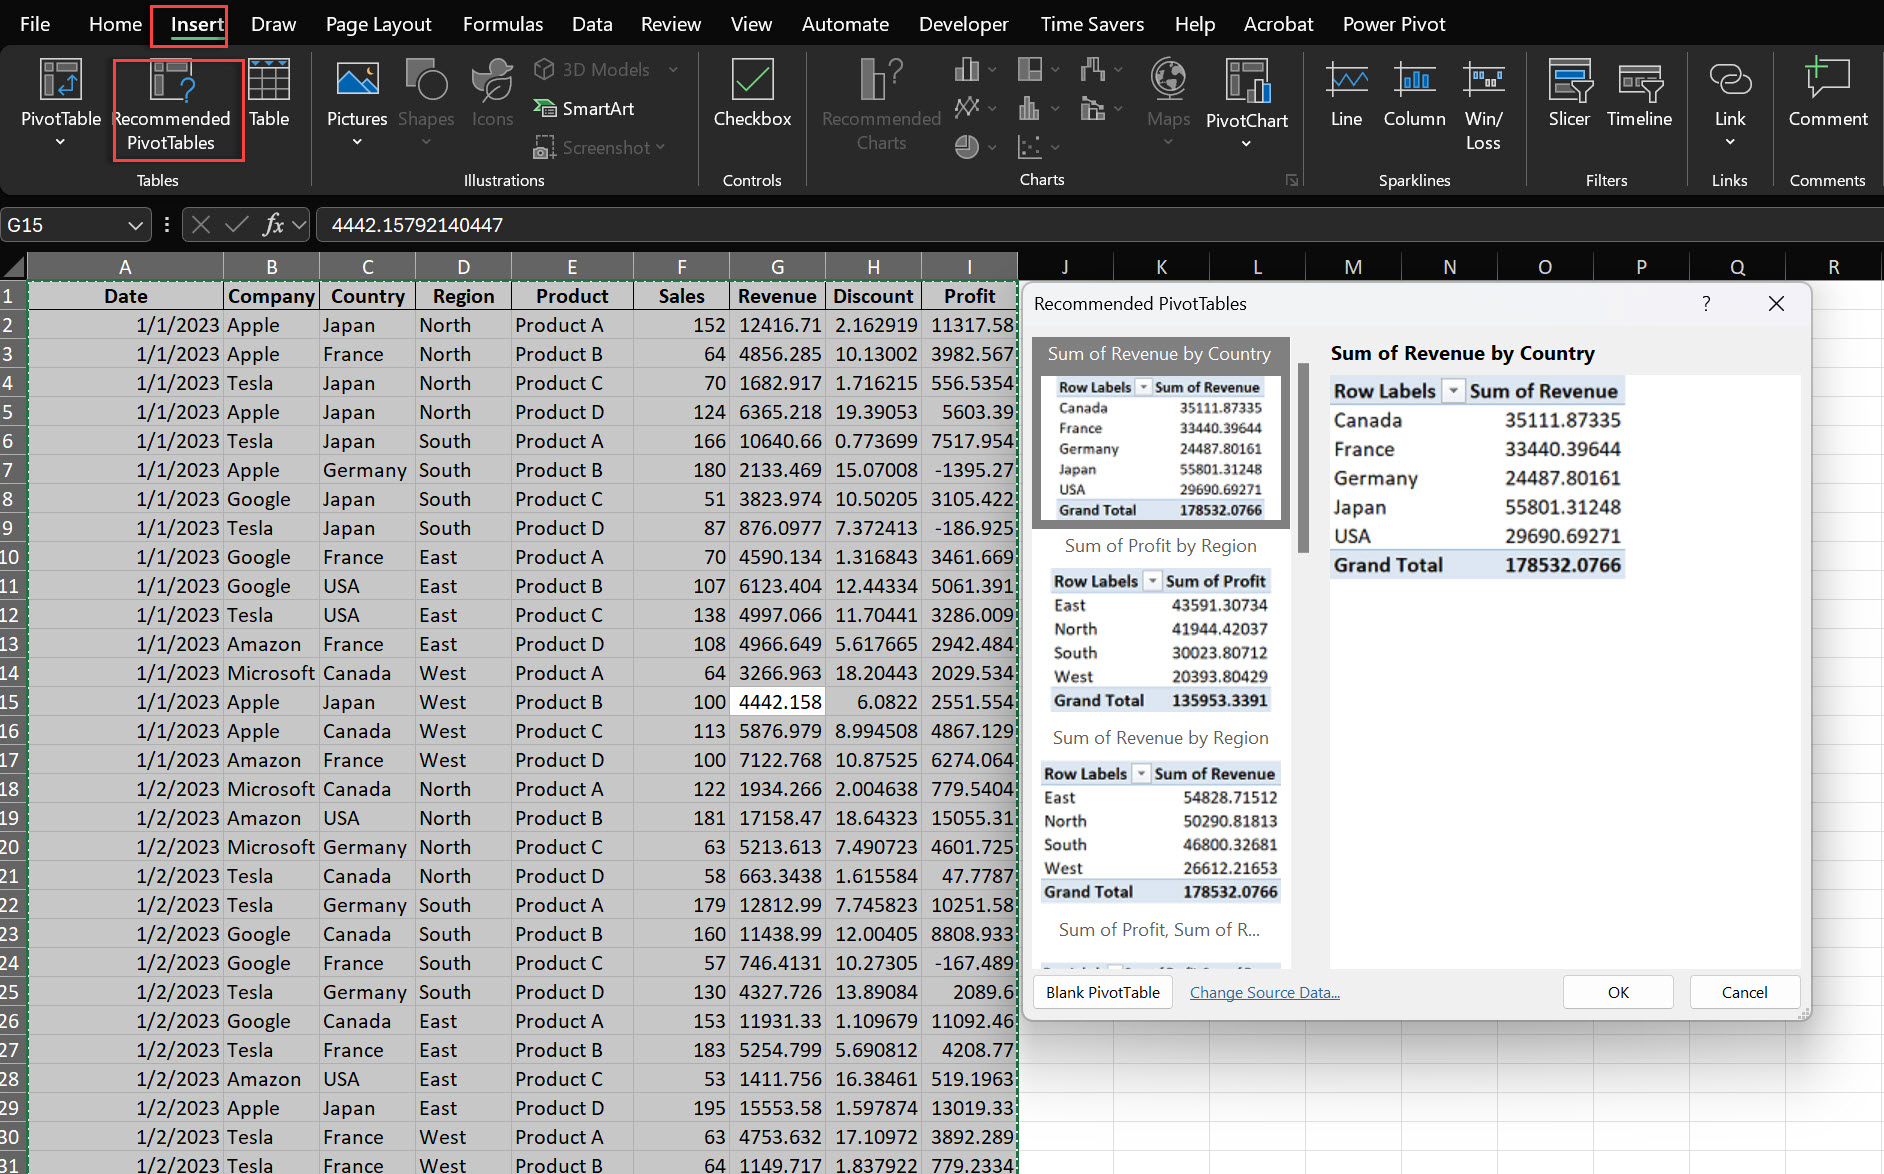This screenshot has height=1174, width=1884.
Task: Insert a Column sparkline
Action: click(x=1414, y=93)
